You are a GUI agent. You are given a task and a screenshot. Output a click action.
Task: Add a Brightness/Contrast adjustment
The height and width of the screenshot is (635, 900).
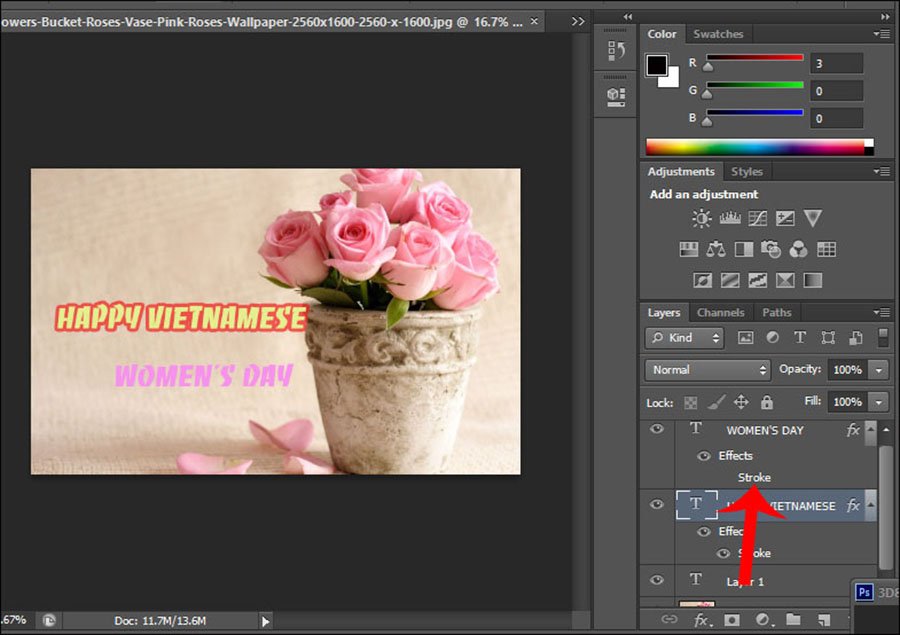pyautogui.click(x=702, y=218)
